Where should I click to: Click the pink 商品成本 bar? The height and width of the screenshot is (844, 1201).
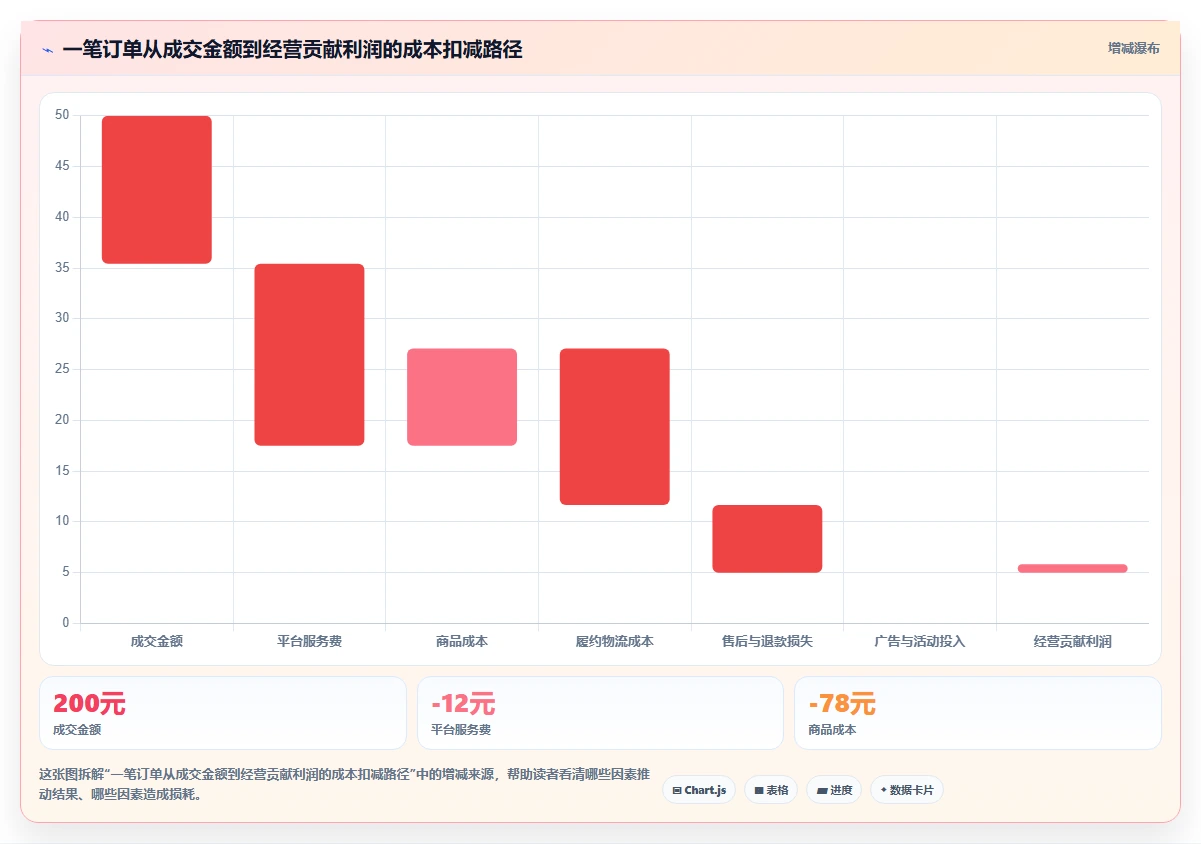click(x=462, y=397)
